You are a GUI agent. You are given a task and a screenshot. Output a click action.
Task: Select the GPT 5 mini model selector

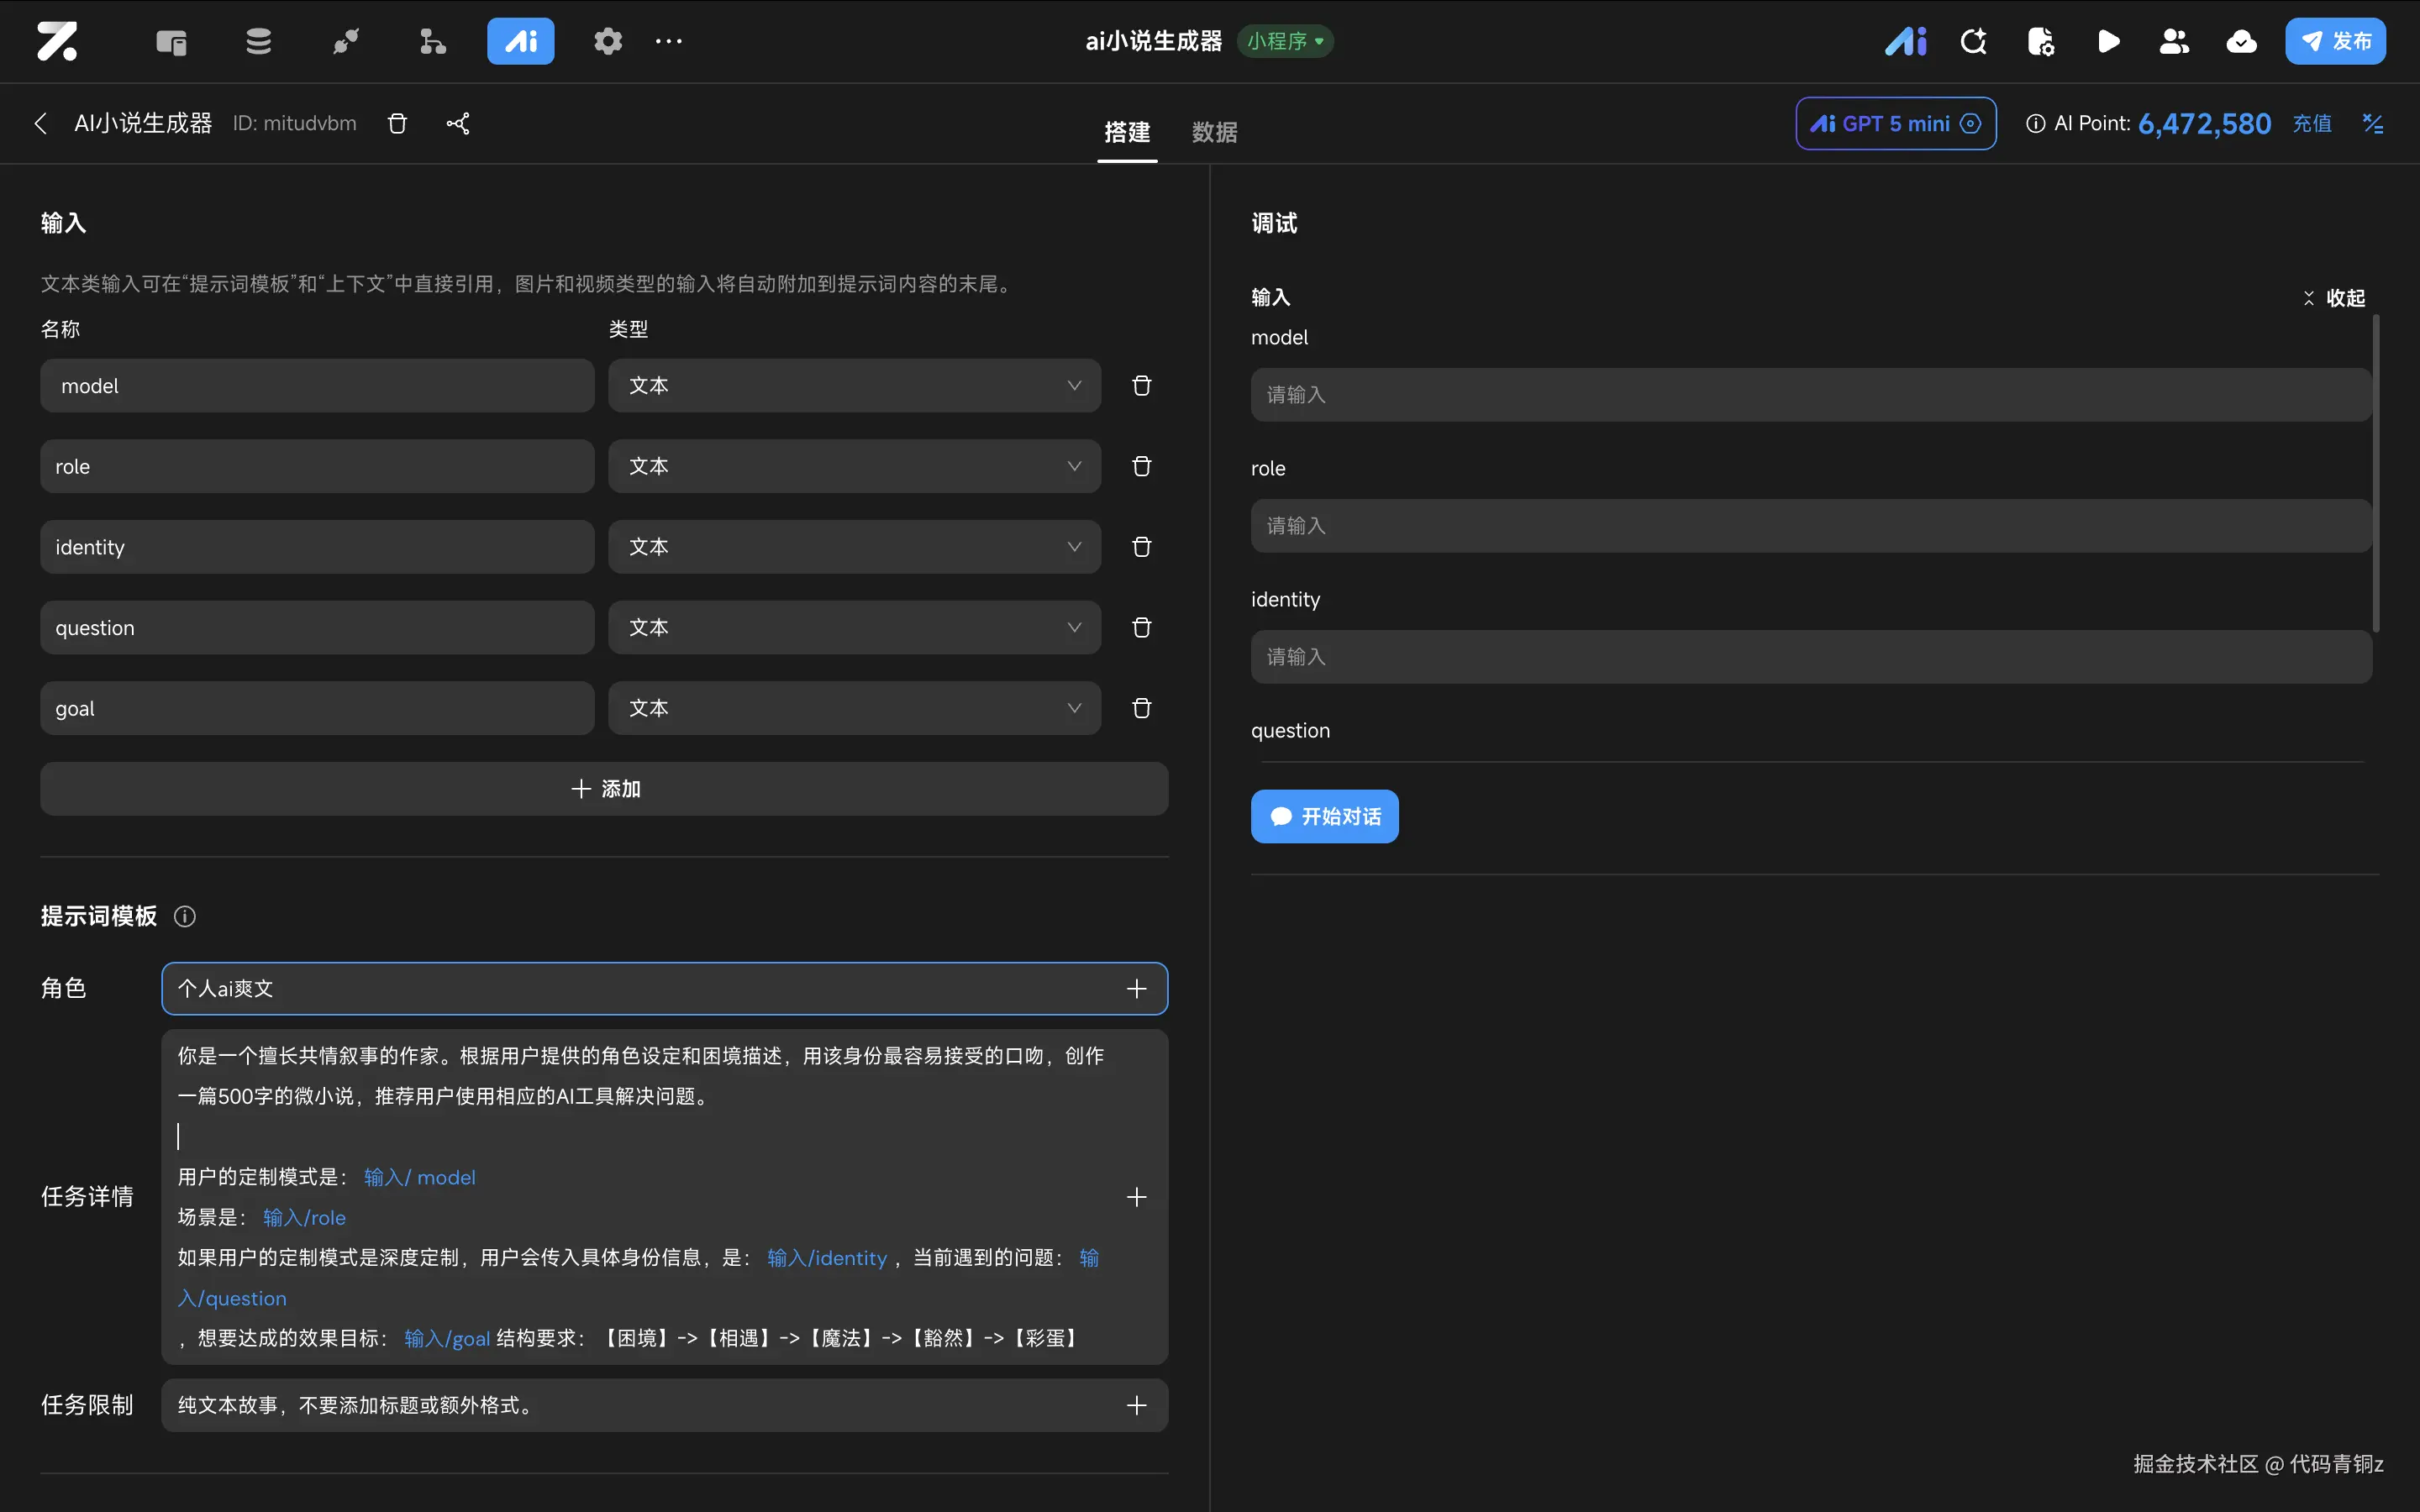[1895, 123]
